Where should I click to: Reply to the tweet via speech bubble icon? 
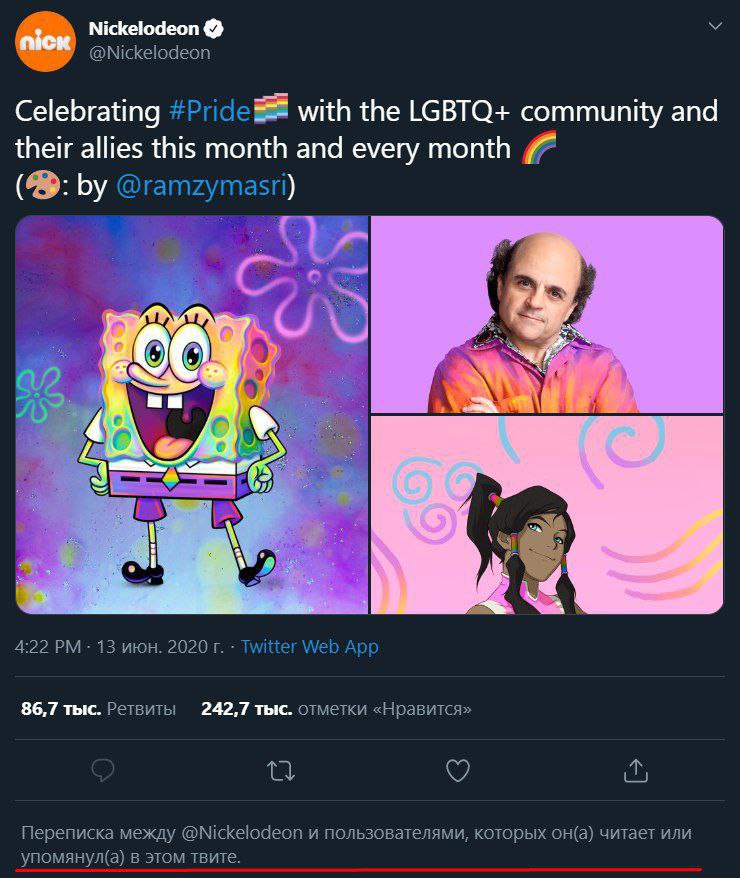tap(103, 770)
